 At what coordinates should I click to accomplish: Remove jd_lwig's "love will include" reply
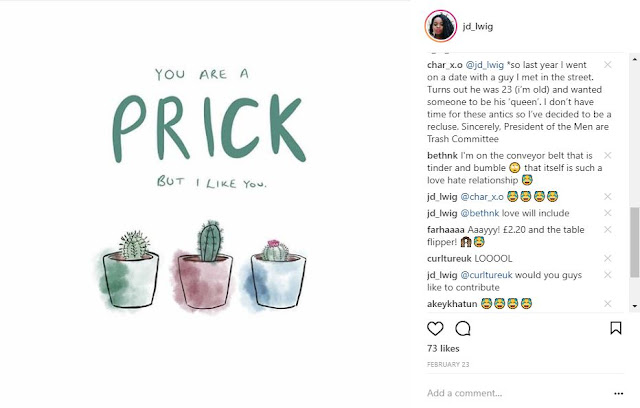[x=608, y=214]
